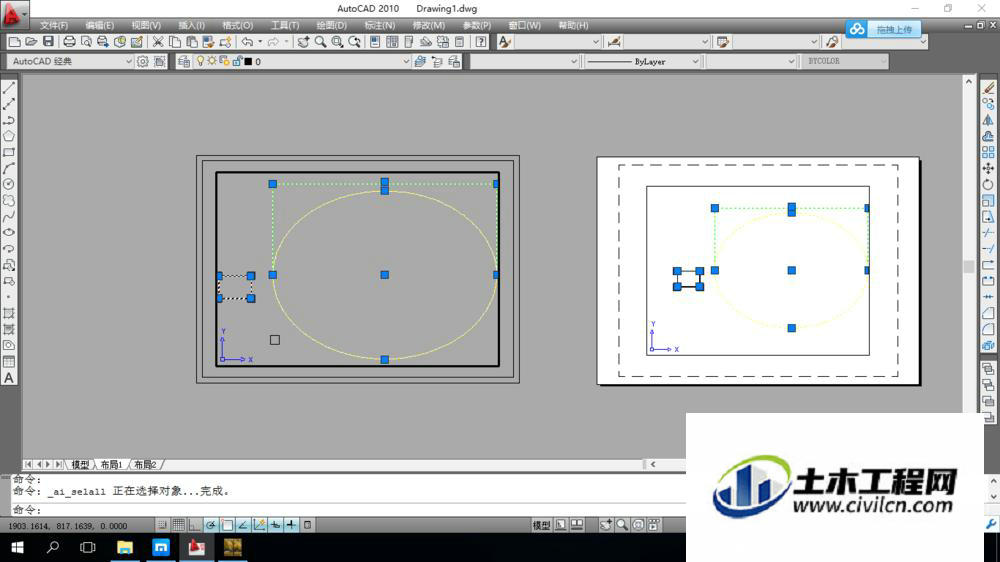This screenshot has width=1000, height=562.
Task: Select the Polygon draw tool
Action: pos(9,136)
